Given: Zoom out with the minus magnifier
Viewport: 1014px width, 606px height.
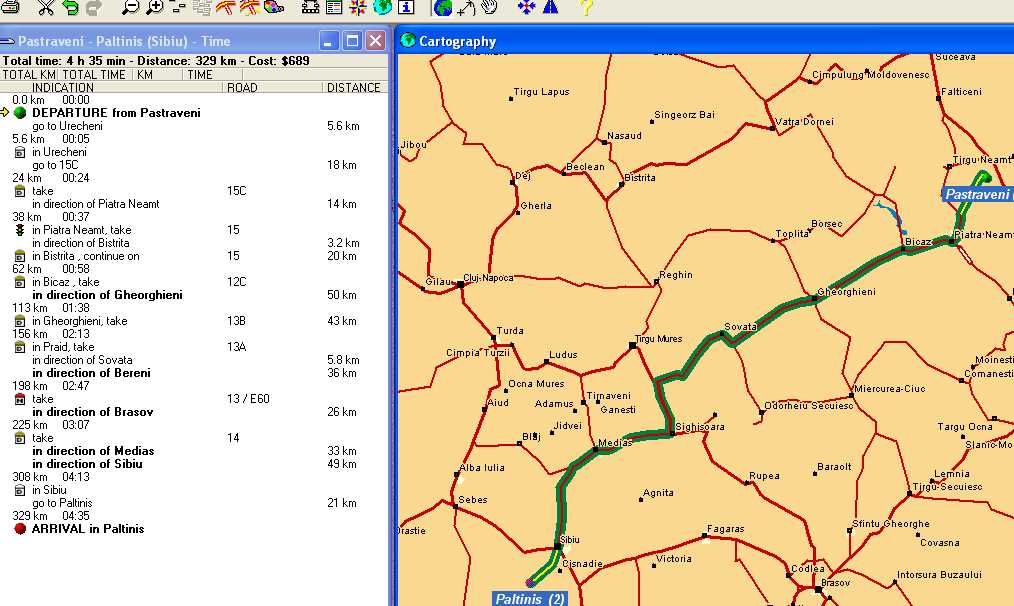Looking at the screenshot, I should pyautogui.click(x=130, y=7).
